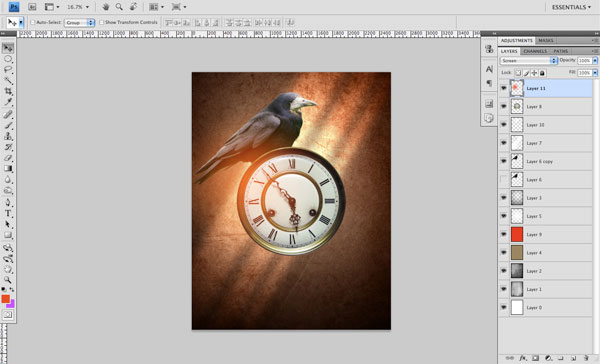
Task: Select the Crop tool
Action: 8,91
